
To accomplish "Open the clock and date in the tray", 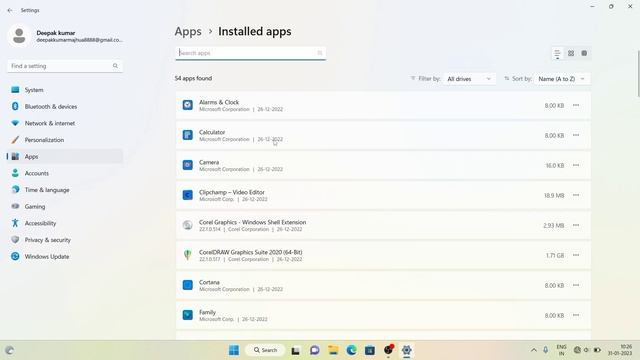I will [620, 350].
